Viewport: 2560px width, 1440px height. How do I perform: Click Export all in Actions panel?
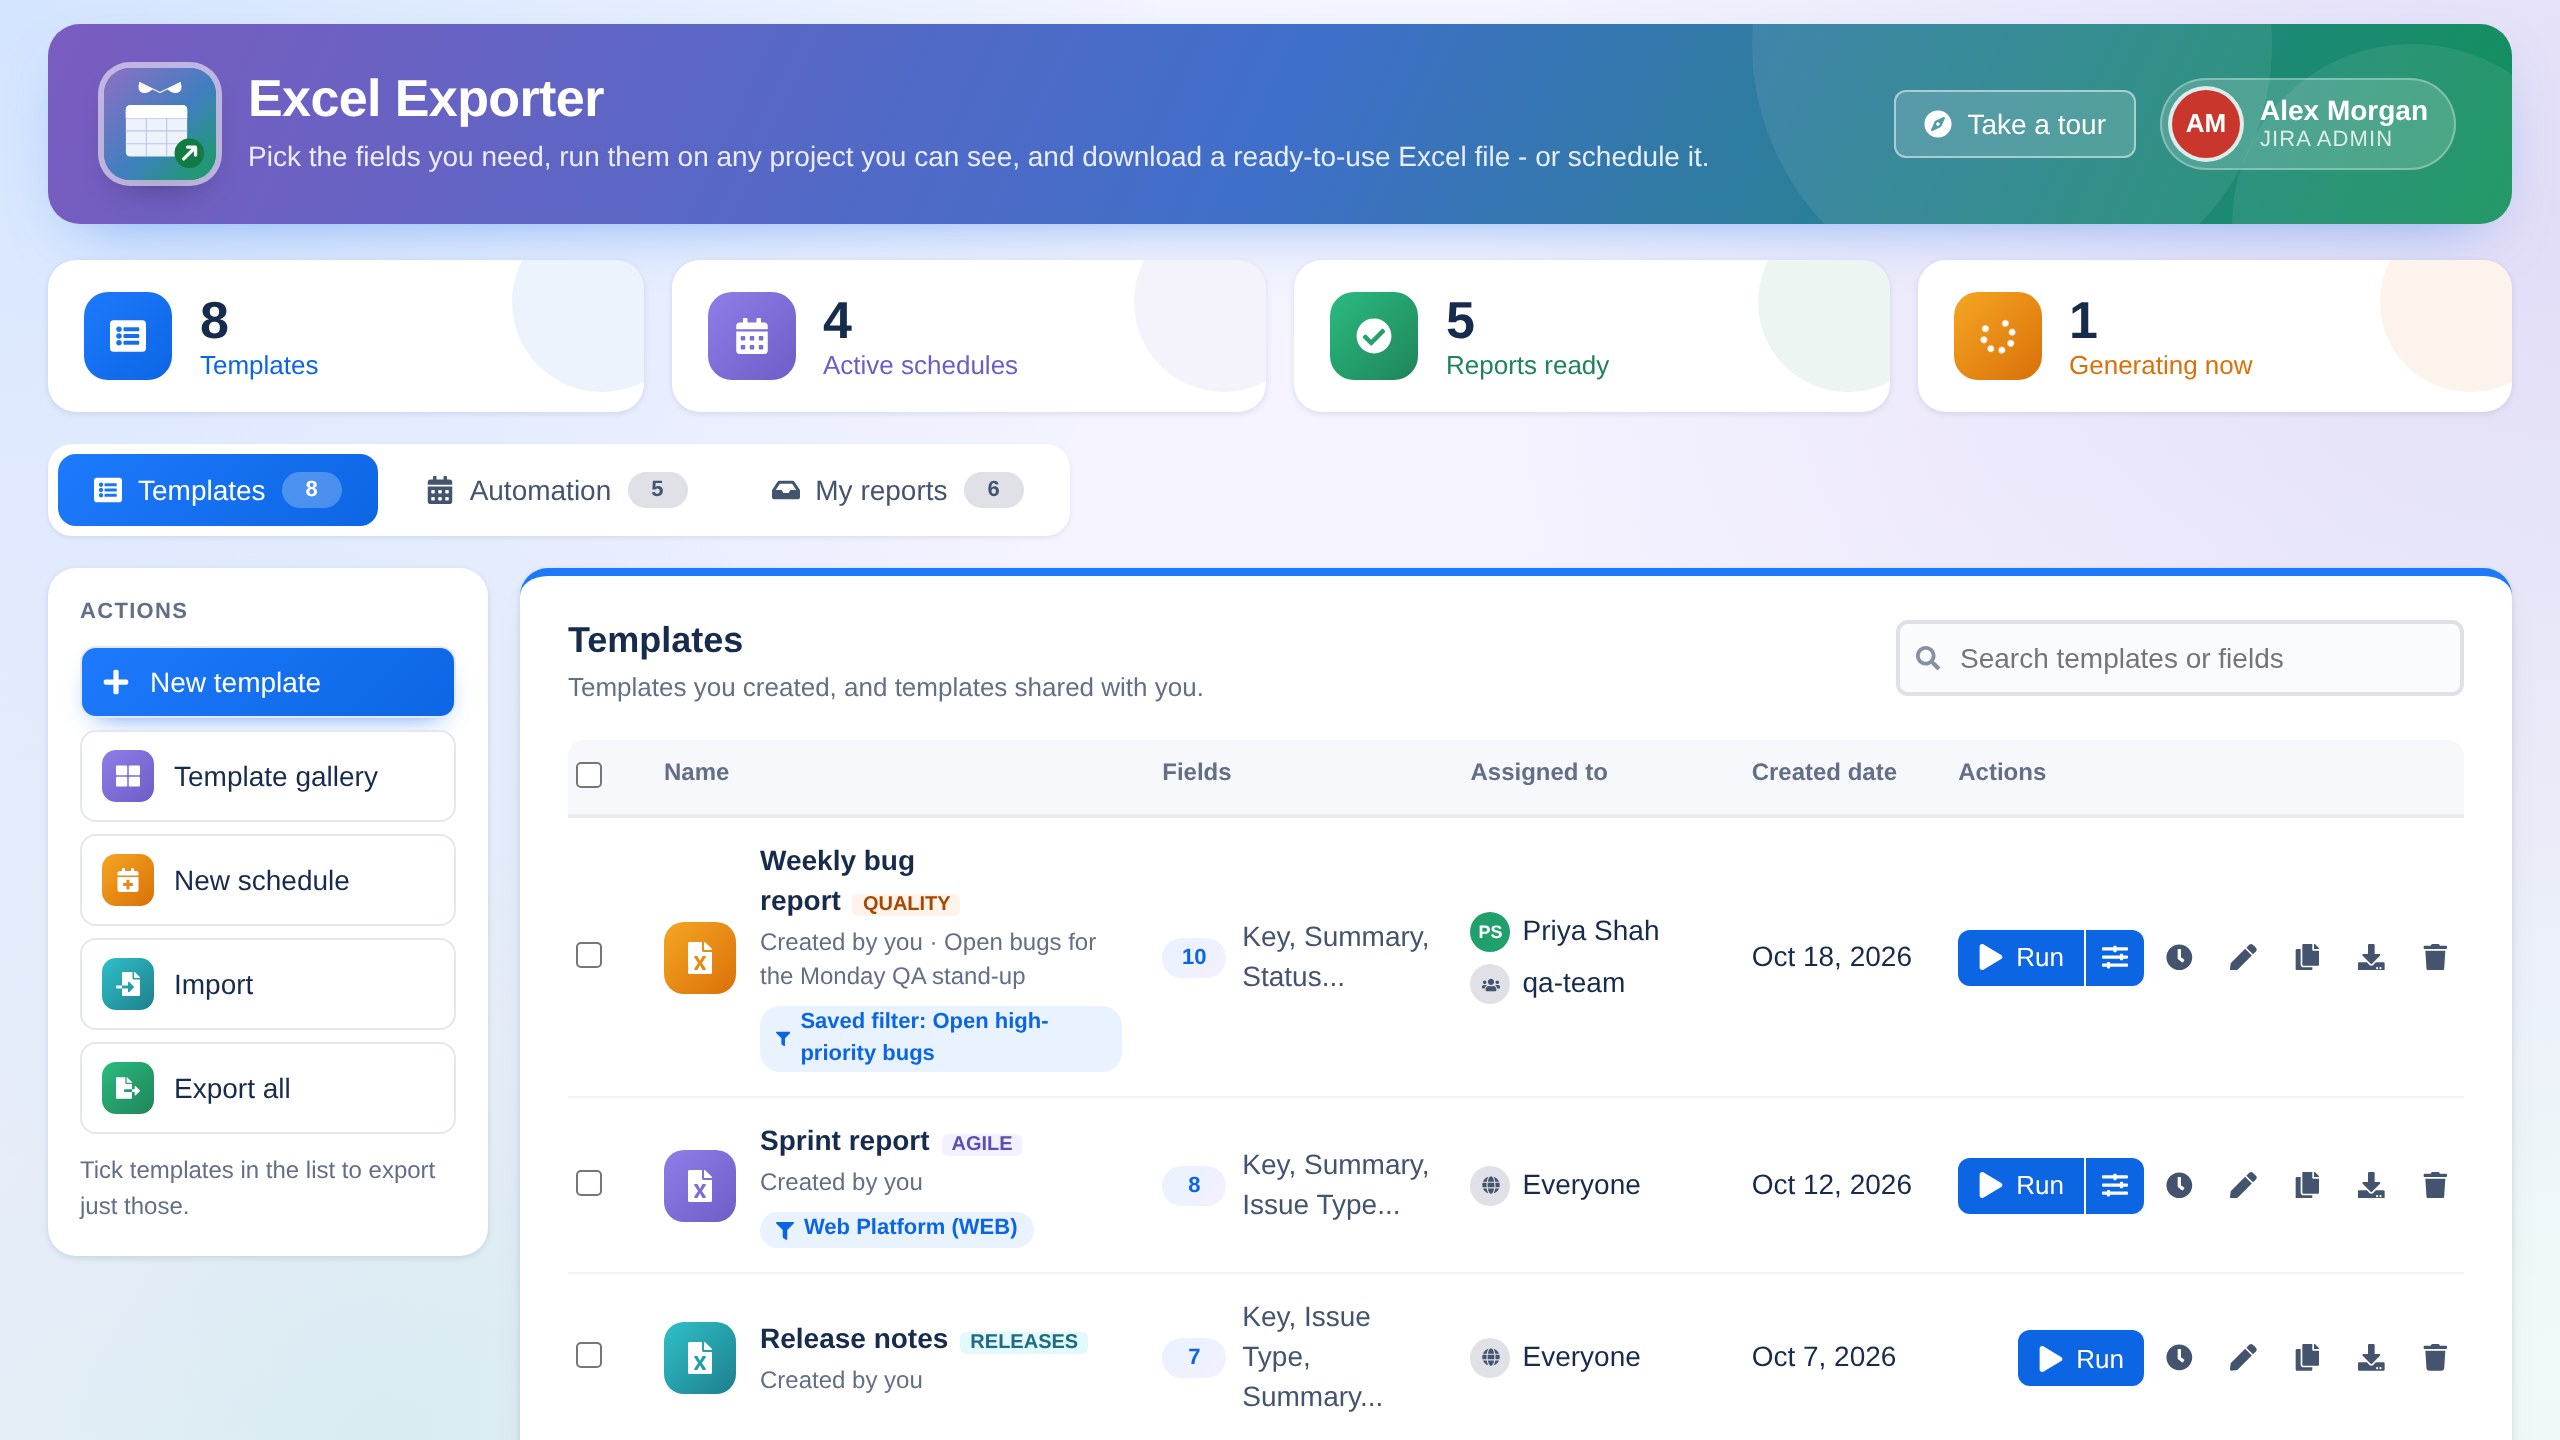[x=268, y=1088]
